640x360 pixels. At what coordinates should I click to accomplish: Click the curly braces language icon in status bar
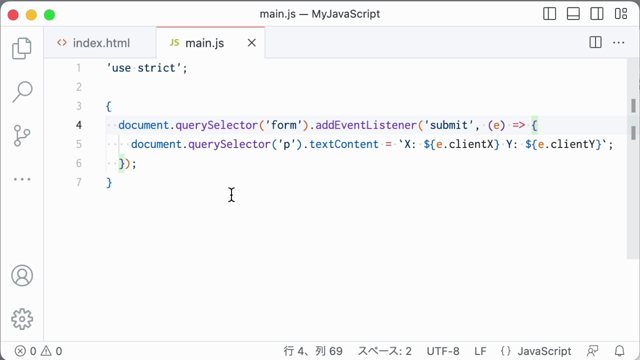[506, 351]
